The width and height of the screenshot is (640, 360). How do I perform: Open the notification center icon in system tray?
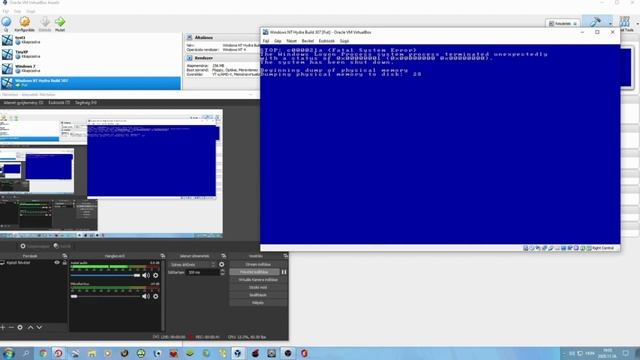626,353
